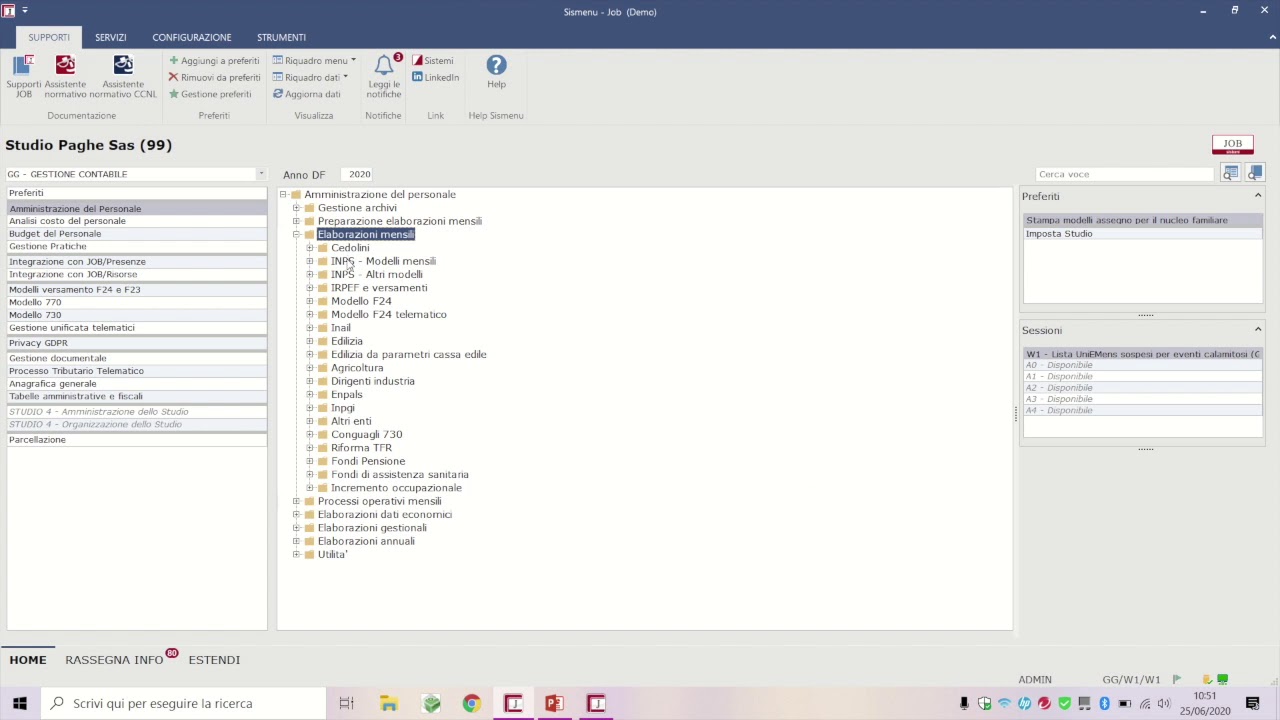
Task: Expand Preparazione elaborazioni mensili node
Action: (x=296, y=221)
